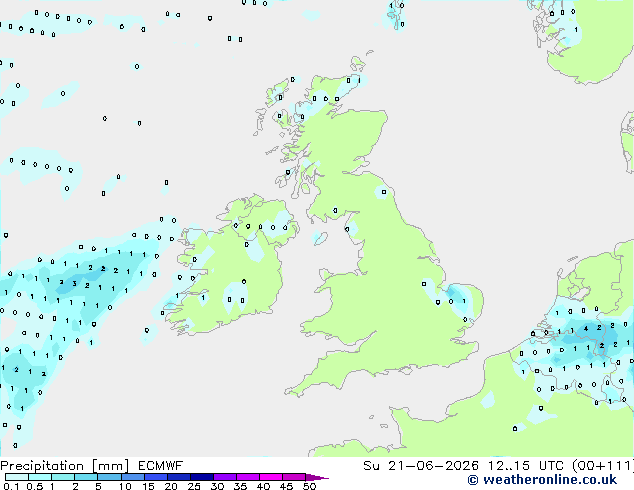Click the '0.1' legend scale value
This screenshot has height=490, width=634.
(x=11, y=486)
